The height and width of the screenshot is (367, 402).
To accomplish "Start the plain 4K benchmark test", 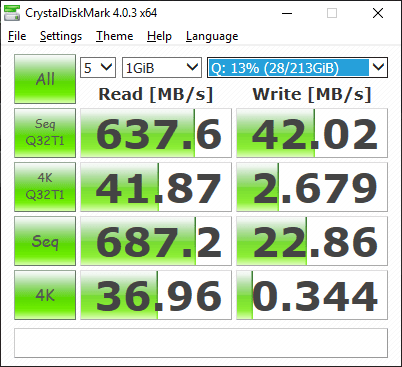I will coord(45,295).
